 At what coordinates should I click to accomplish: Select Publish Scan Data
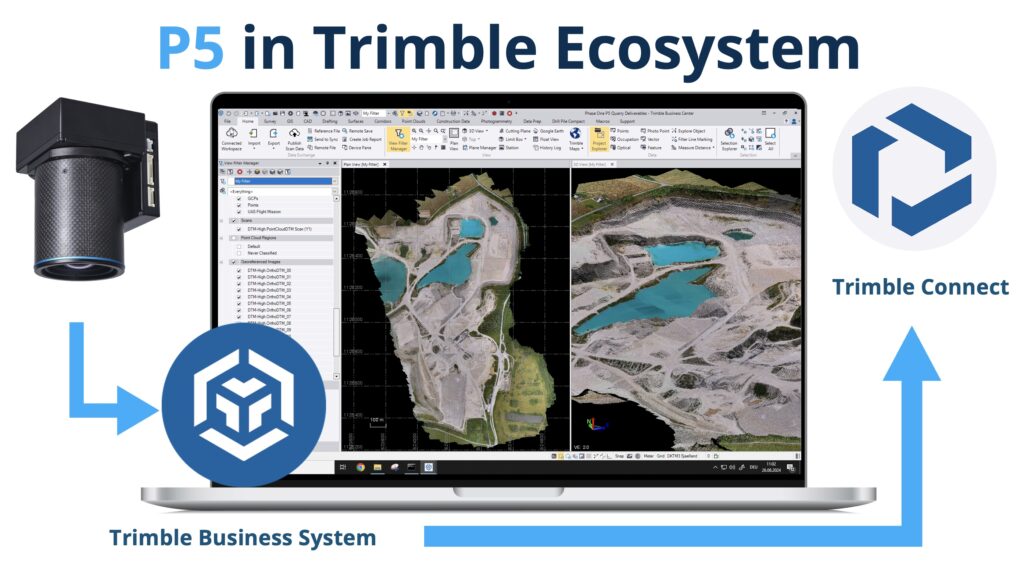click(x=295, y=139)
